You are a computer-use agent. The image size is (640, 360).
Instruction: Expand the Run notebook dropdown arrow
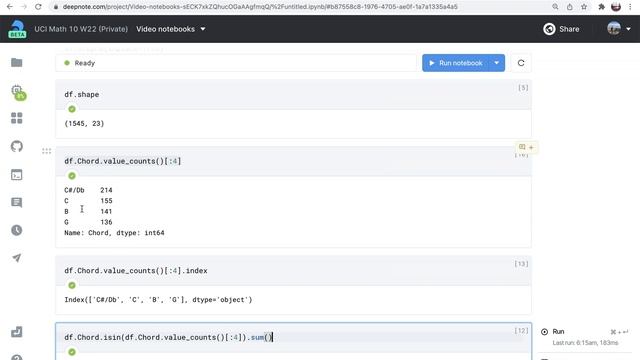click(496, 63)
